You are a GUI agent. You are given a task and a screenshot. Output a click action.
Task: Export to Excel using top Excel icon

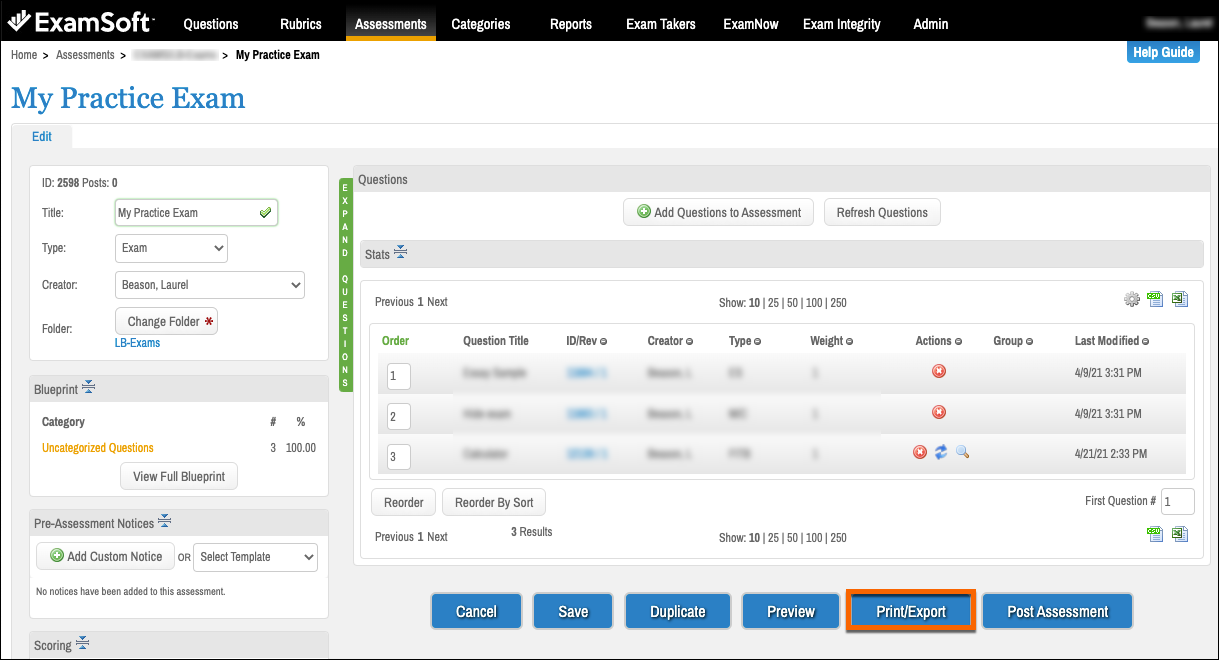[x=1180, y=298]
